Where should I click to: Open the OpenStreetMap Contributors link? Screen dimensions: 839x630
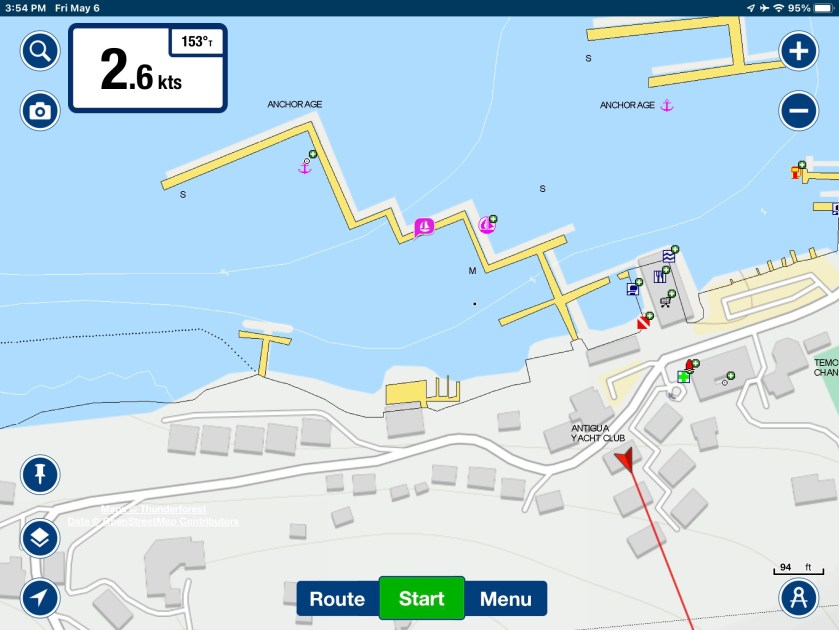coord(170,521)
